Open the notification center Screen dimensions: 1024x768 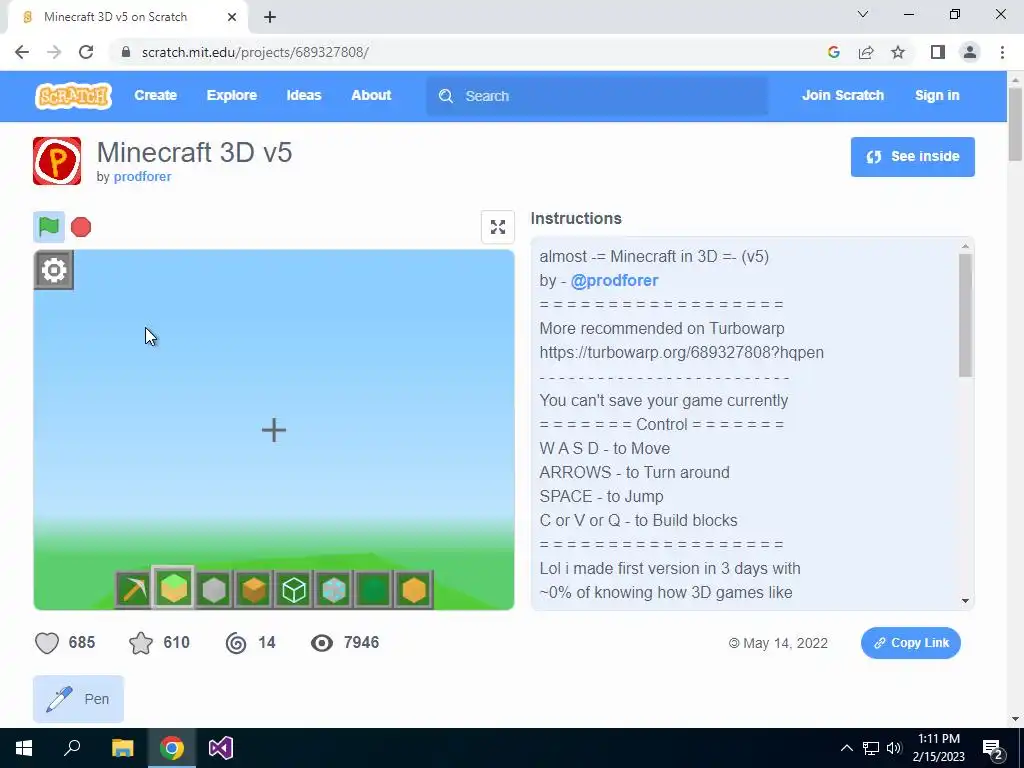(993, 749)
